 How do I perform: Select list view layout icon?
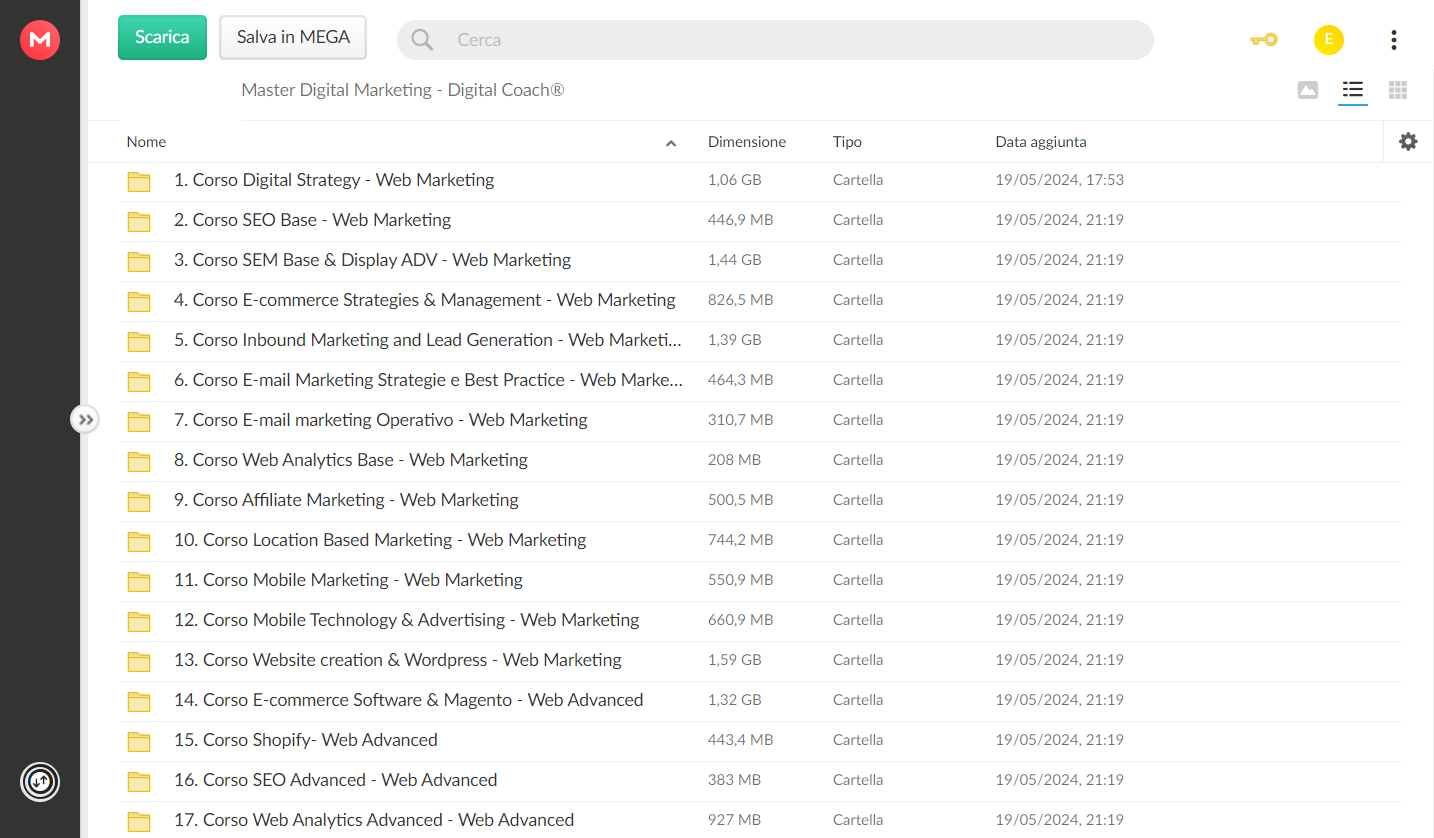(x=1353, y=90)
